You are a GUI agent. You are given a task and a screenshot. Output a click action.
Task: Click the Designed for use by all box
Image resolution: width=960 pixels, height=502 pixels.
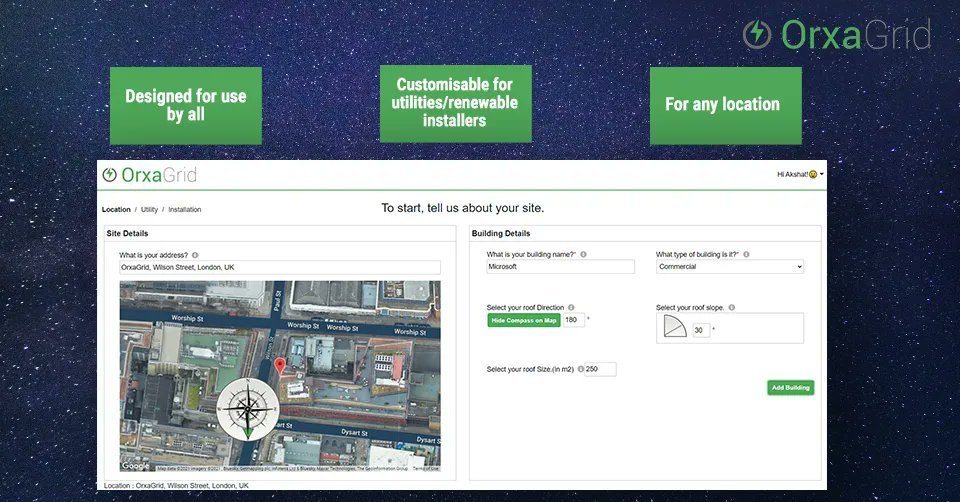tap(186, 106)
